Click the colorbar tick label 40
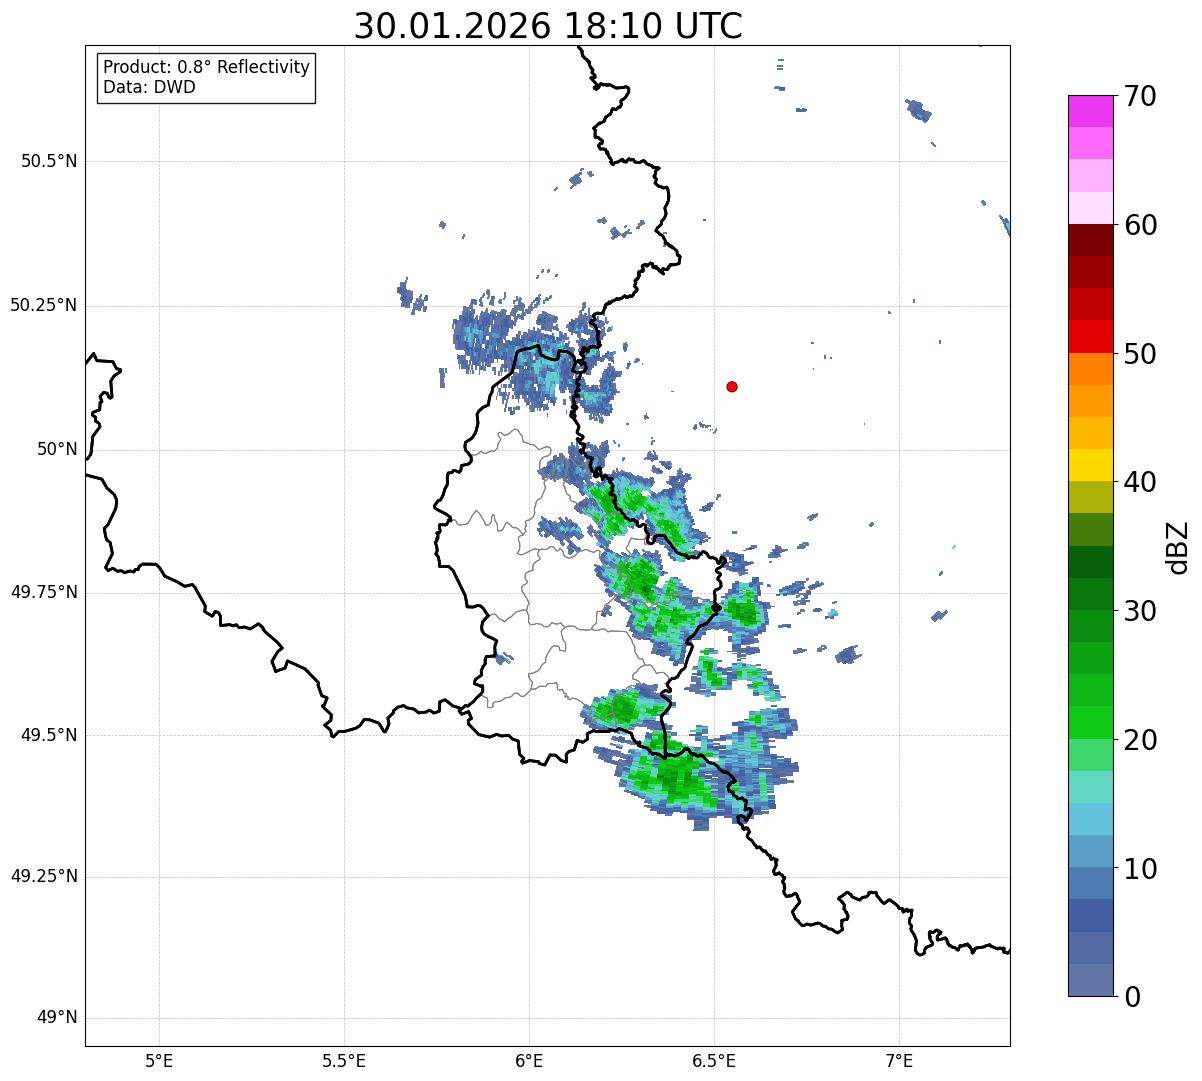This screenshot has height=1081, width=1202. tap(1140, 482)
